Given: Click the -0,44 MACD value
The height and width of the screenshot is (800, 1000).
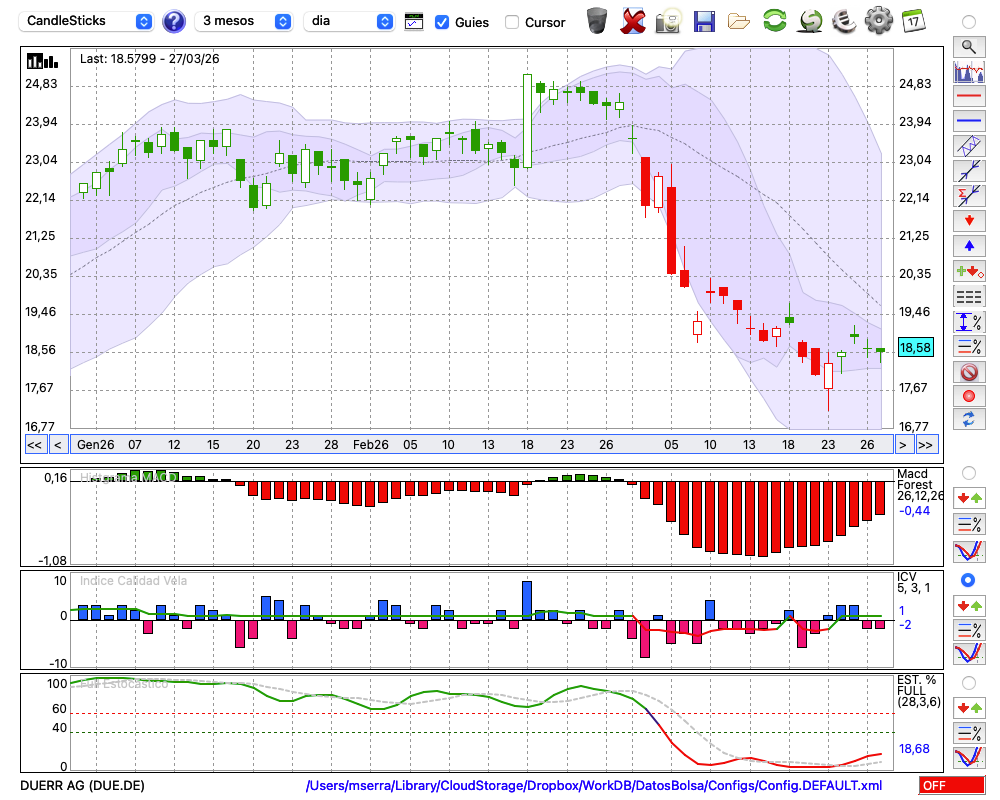Looking at the screenshot, I should (x=914, y=510).
